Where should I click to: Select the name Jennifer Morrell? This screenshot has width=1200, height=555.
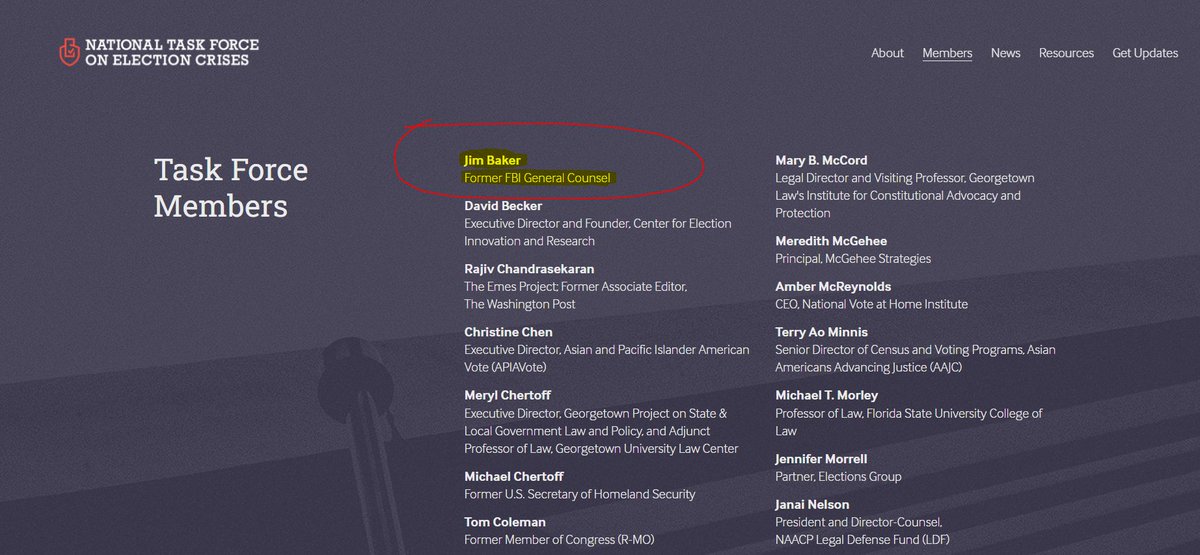pos(823,458)
